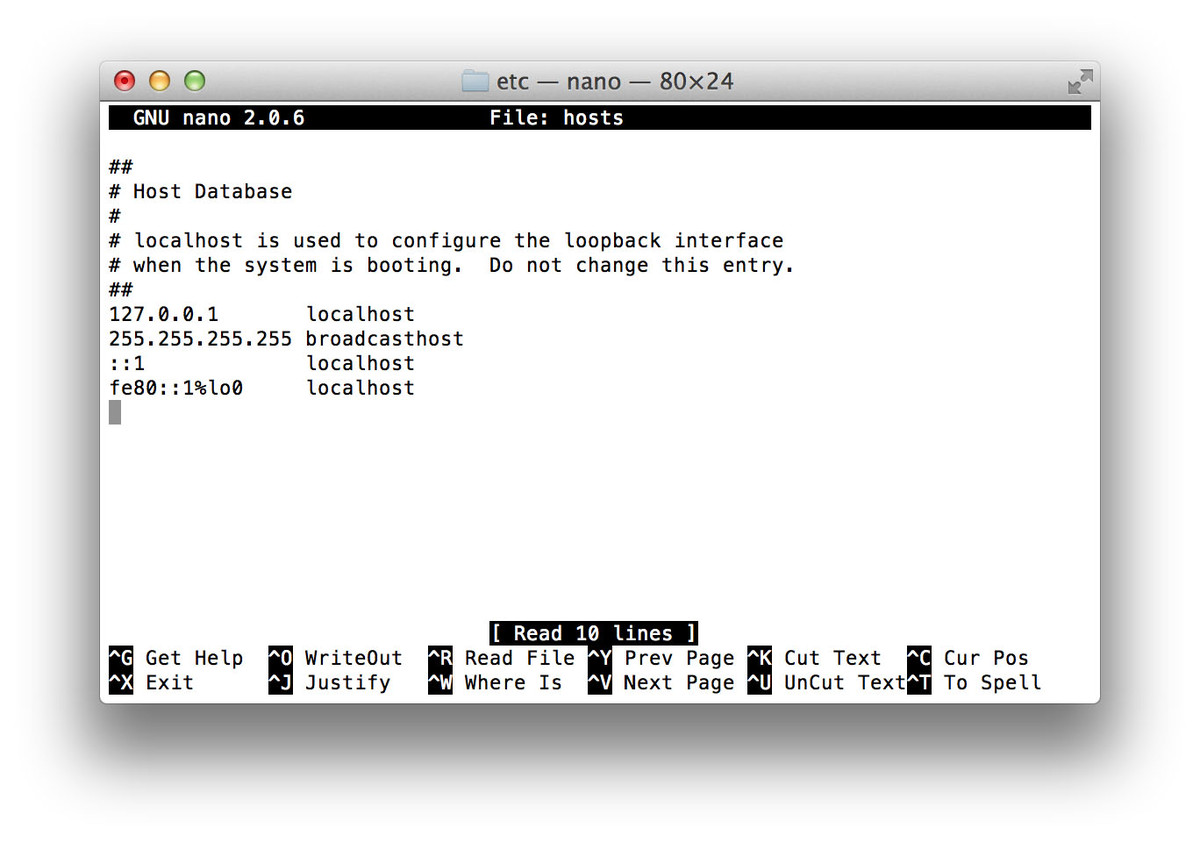Click the folder icon next to etc title

[475, 81]
